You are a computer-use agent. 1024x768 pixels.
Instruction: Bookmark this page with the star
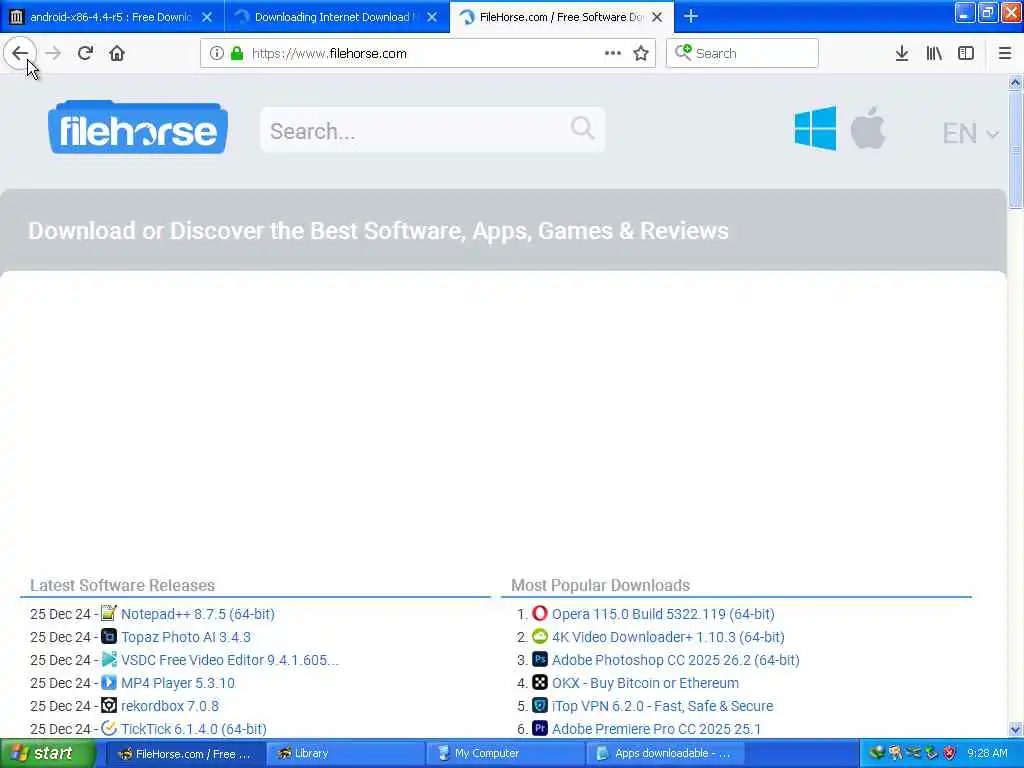(x=641, y=54)
